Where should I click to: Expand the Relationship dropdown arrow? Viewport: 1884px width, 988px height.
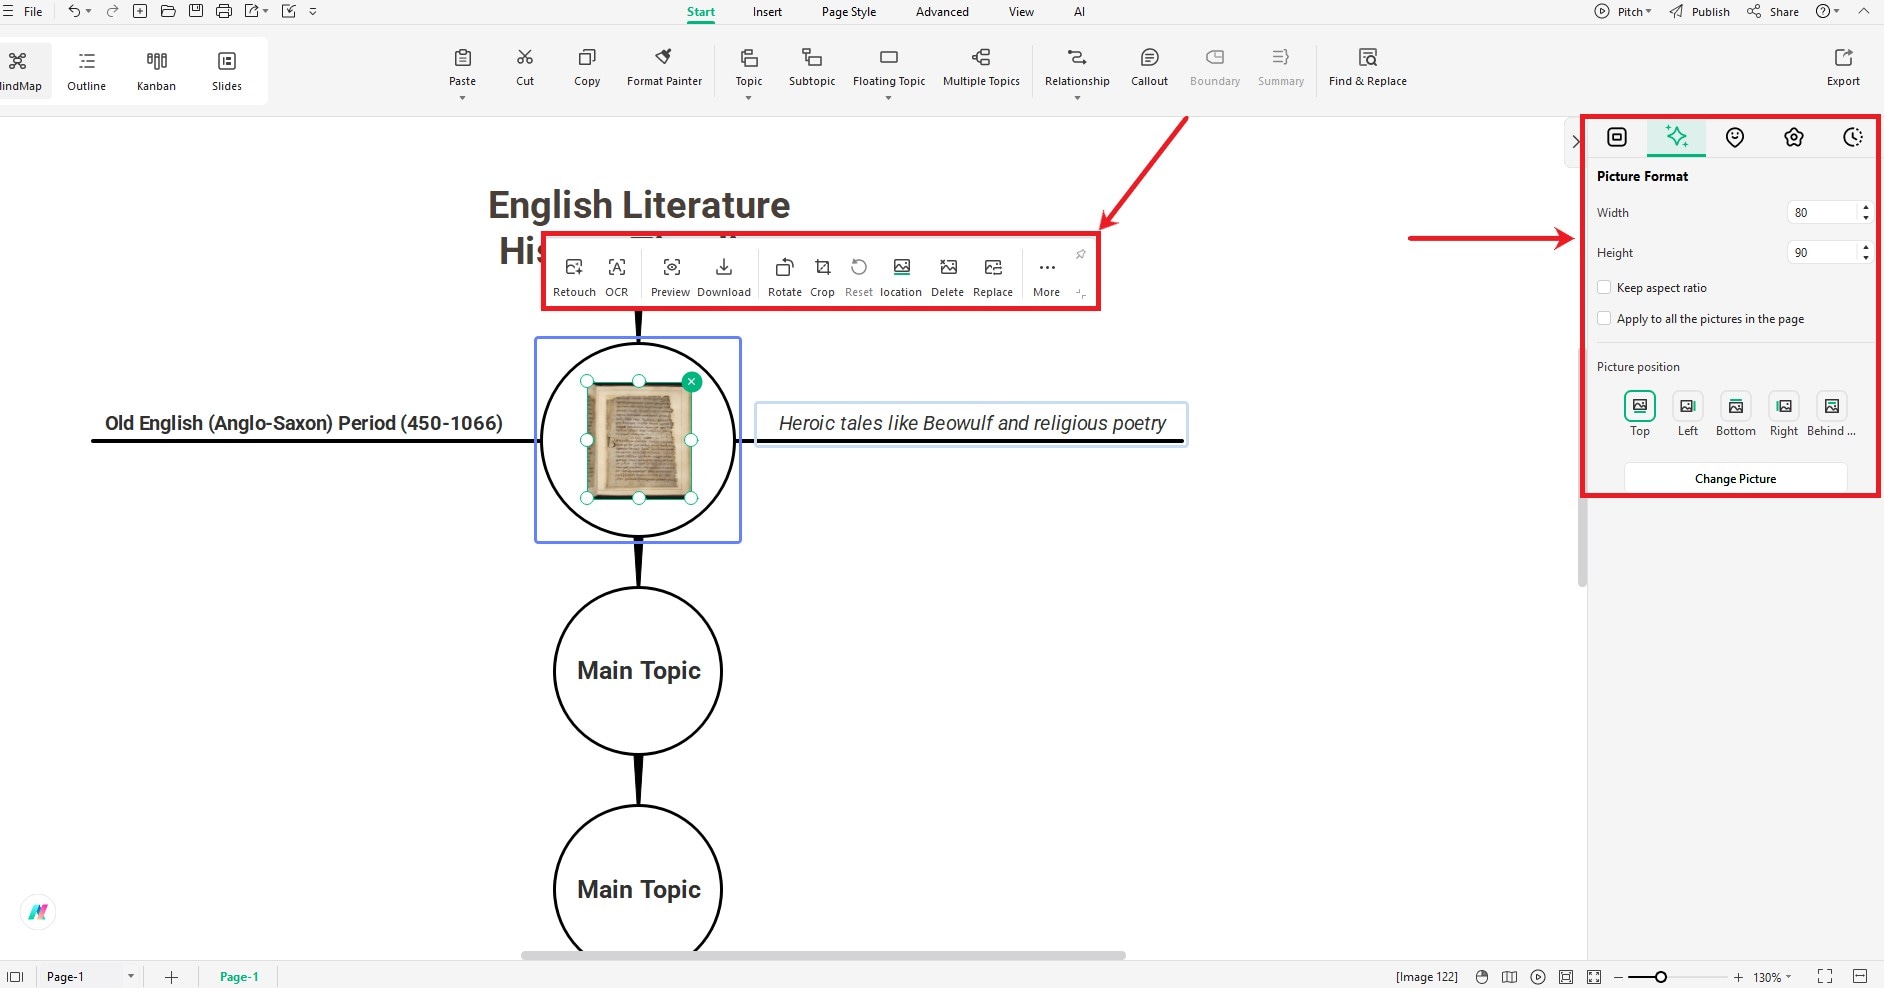click(x=1077, y=98)
